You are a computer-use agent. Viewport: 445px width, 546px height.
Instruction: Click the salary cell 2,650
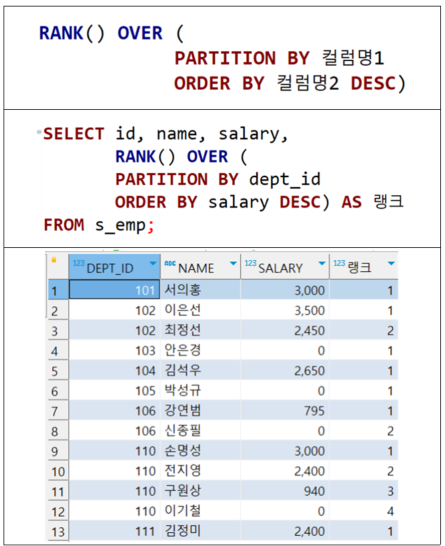(x=285, y=370)
